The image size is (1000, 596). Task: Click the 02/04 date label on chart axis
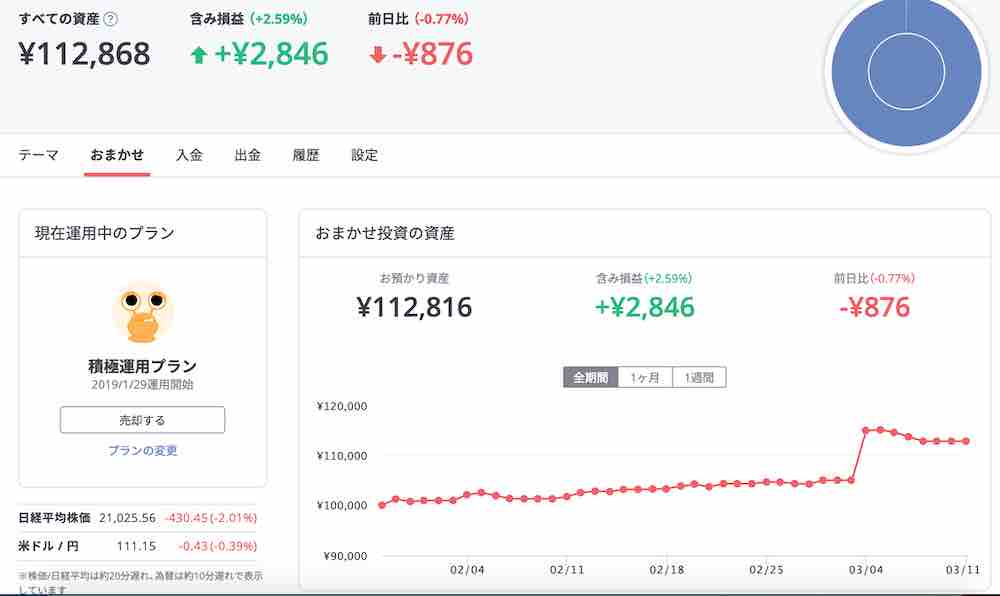coord(467,570)
